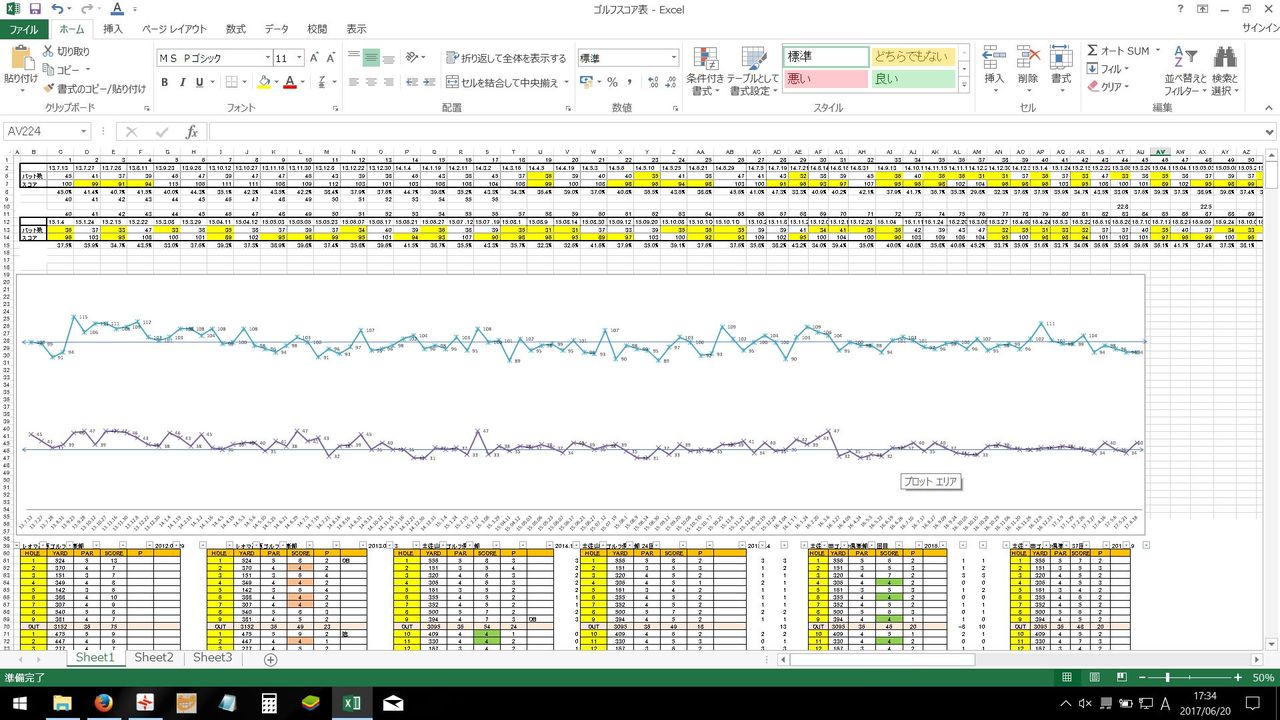Open Firefox from the taskbar

click(x=103, y=702)
